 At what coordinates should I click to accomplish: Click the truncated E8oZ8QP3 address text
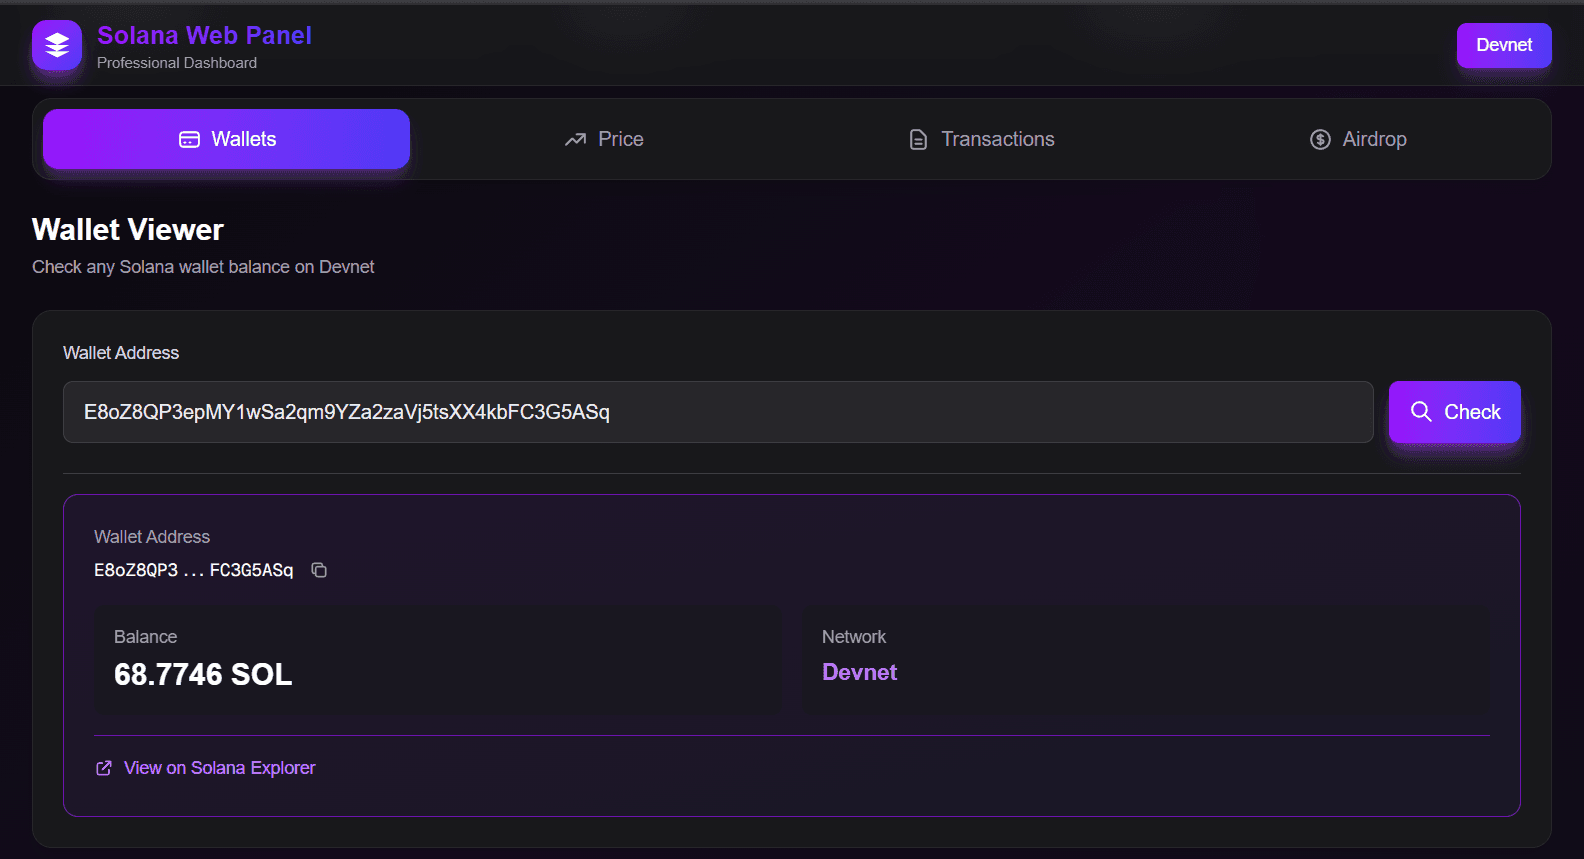pos(193,570)
